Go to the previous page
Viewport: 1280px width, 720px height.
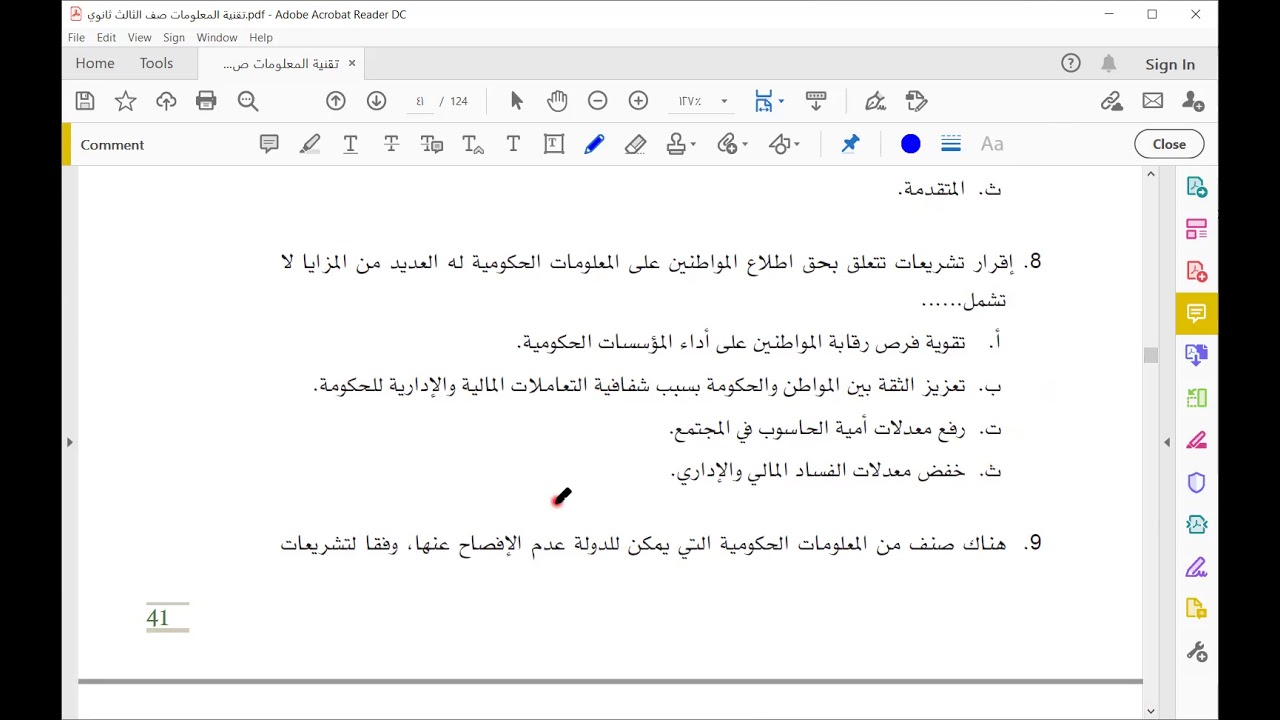coord(336,101)
